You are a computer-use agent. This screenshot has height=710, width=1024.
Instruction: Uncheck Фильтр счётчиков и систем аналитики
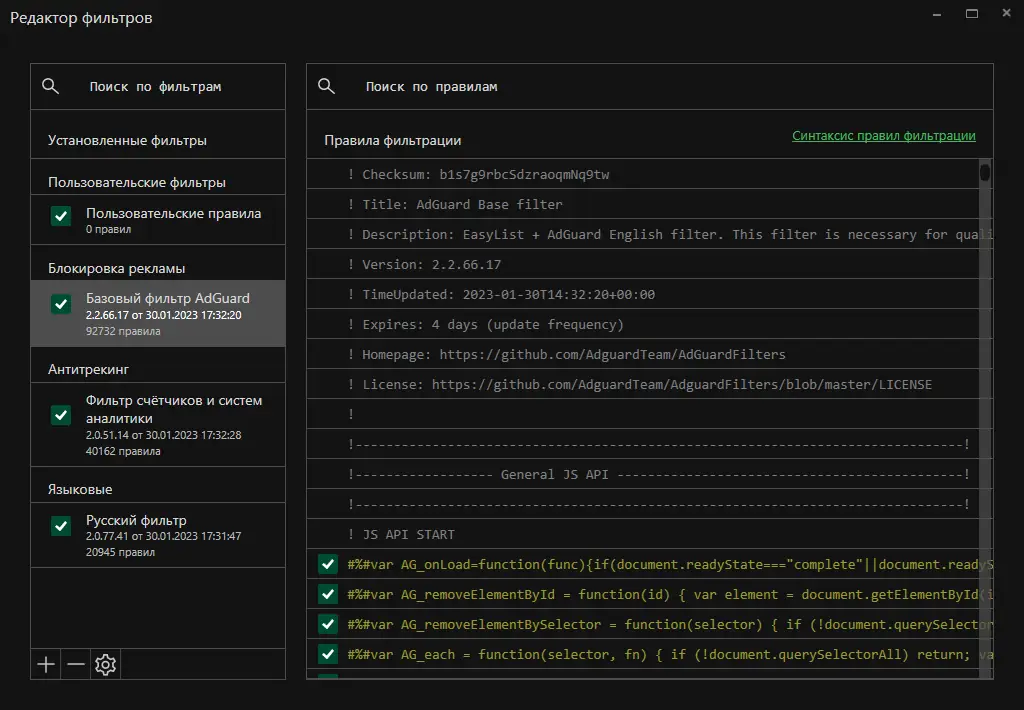coord(61,414)
